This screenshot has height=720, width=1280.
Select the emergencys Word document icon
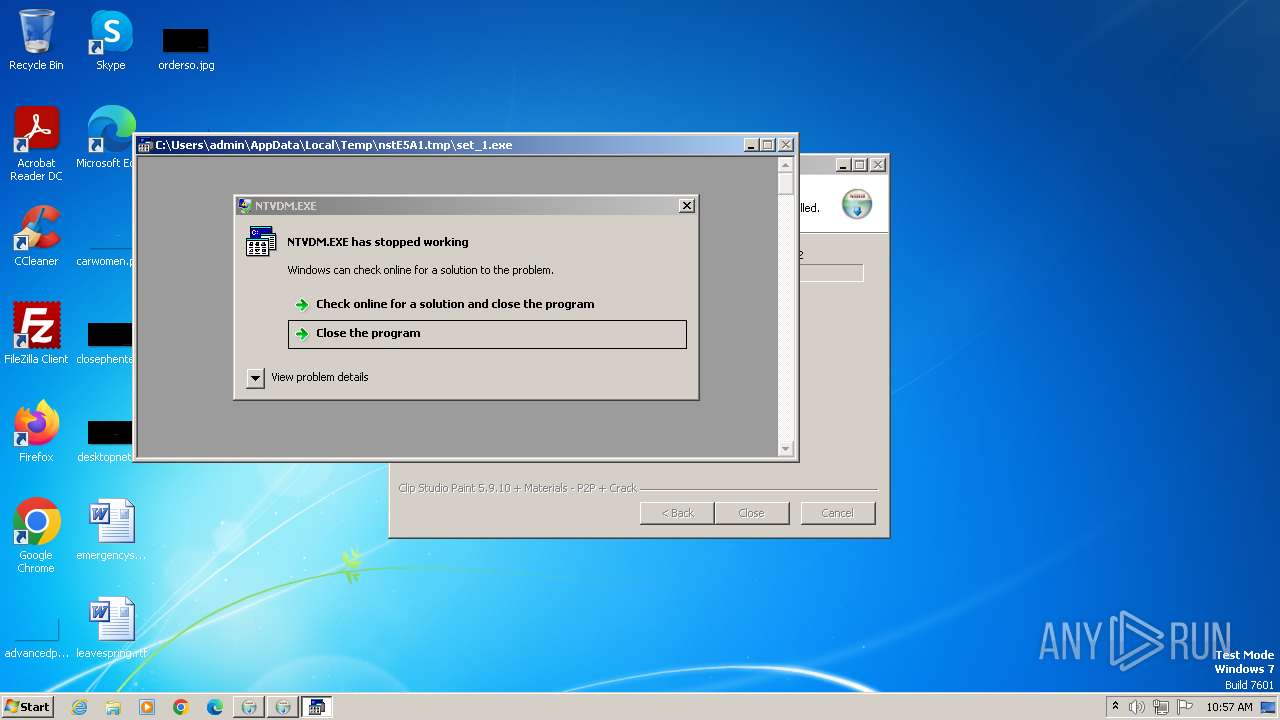tap(111, 530)
